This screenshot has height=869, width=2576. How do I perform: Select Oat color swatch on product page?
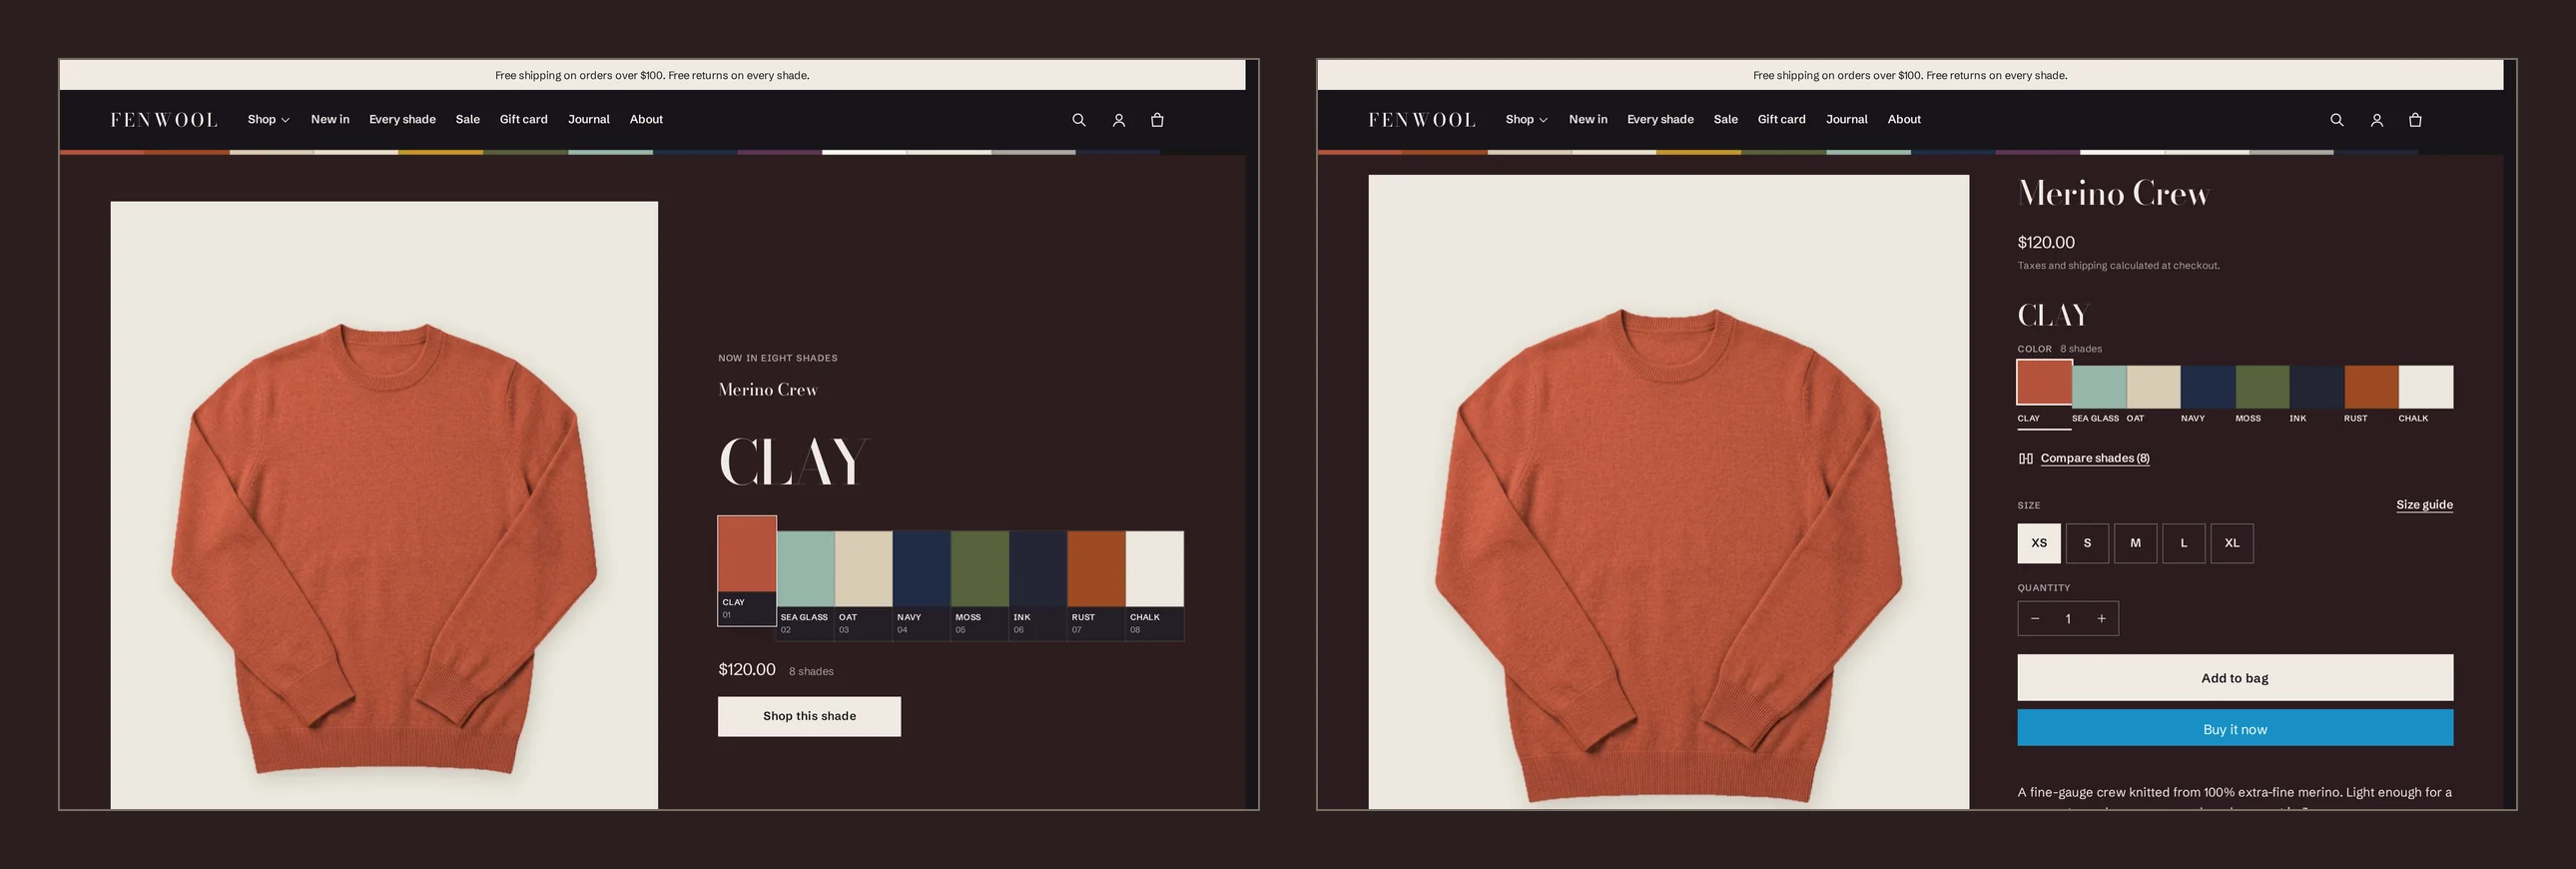[x=2153, y=386]
